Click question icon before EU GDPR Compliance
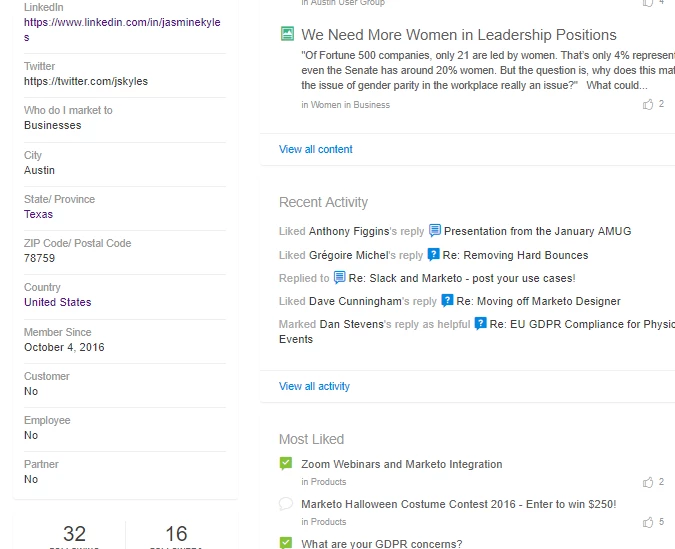Viewport: 675px width, 549px height. tap(480, 323)
